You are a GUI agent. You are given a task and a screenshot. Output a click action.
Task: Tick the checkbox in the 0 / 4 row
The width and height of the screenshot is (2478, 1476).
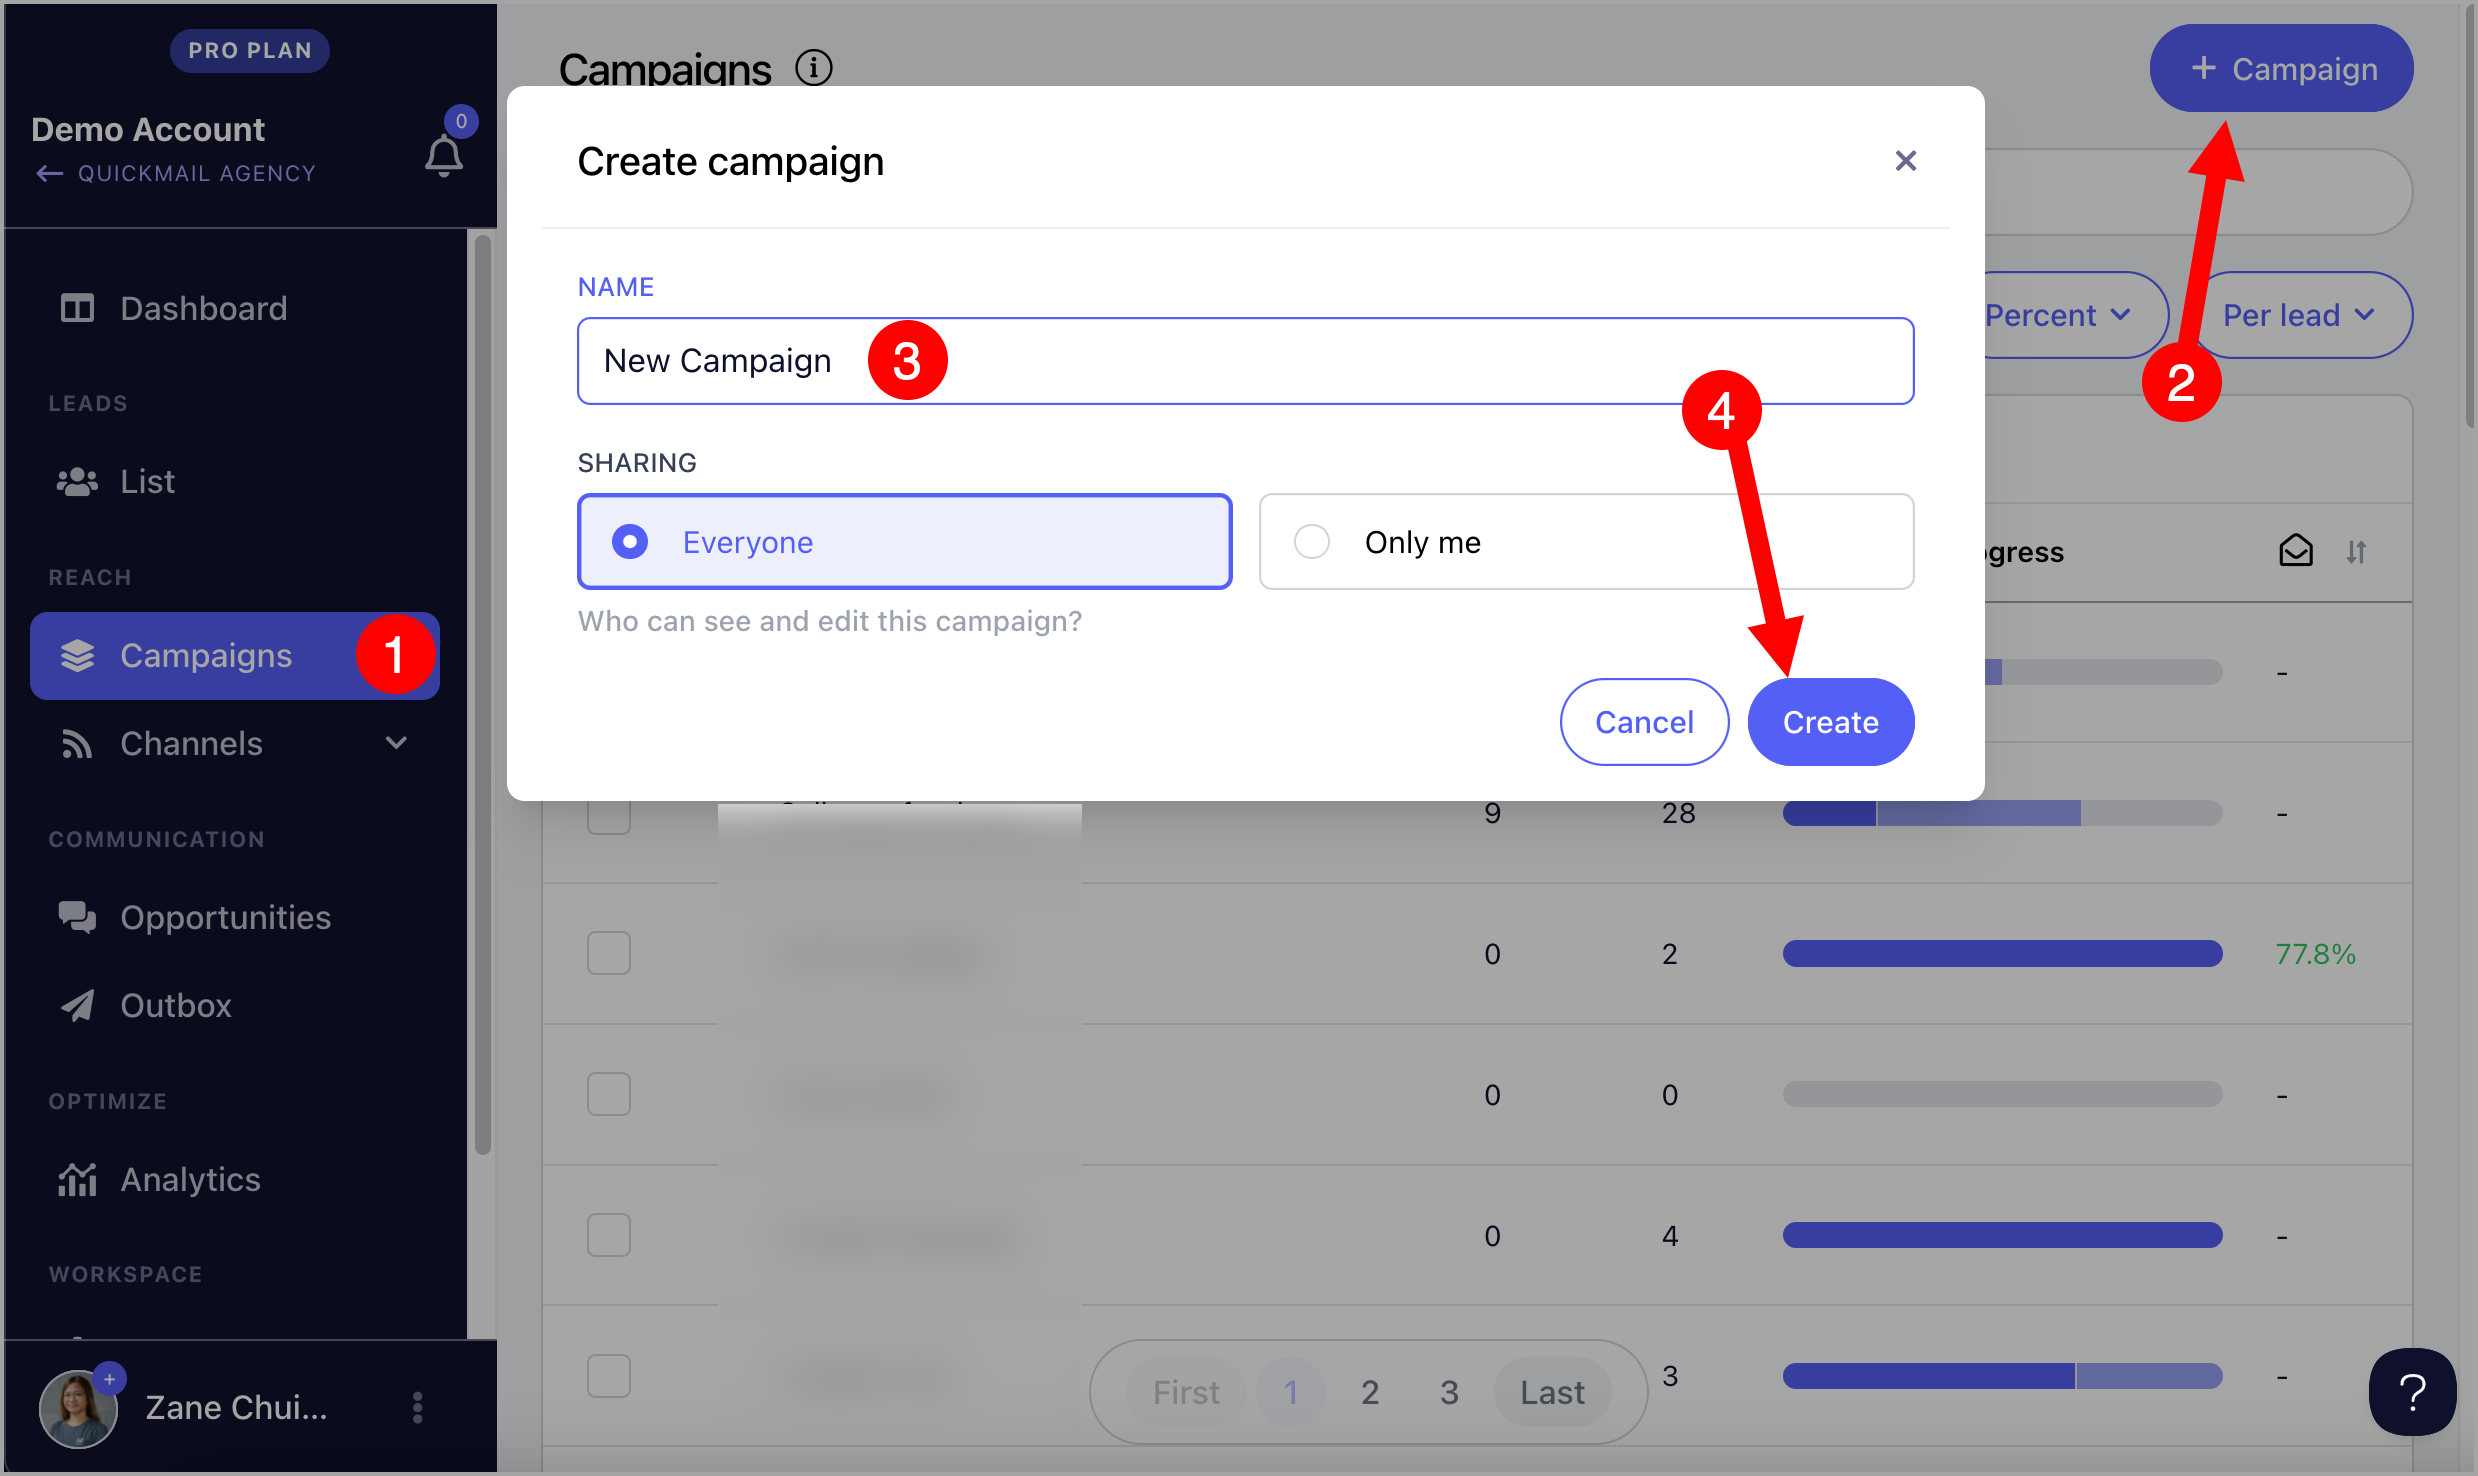[608, 1235]
